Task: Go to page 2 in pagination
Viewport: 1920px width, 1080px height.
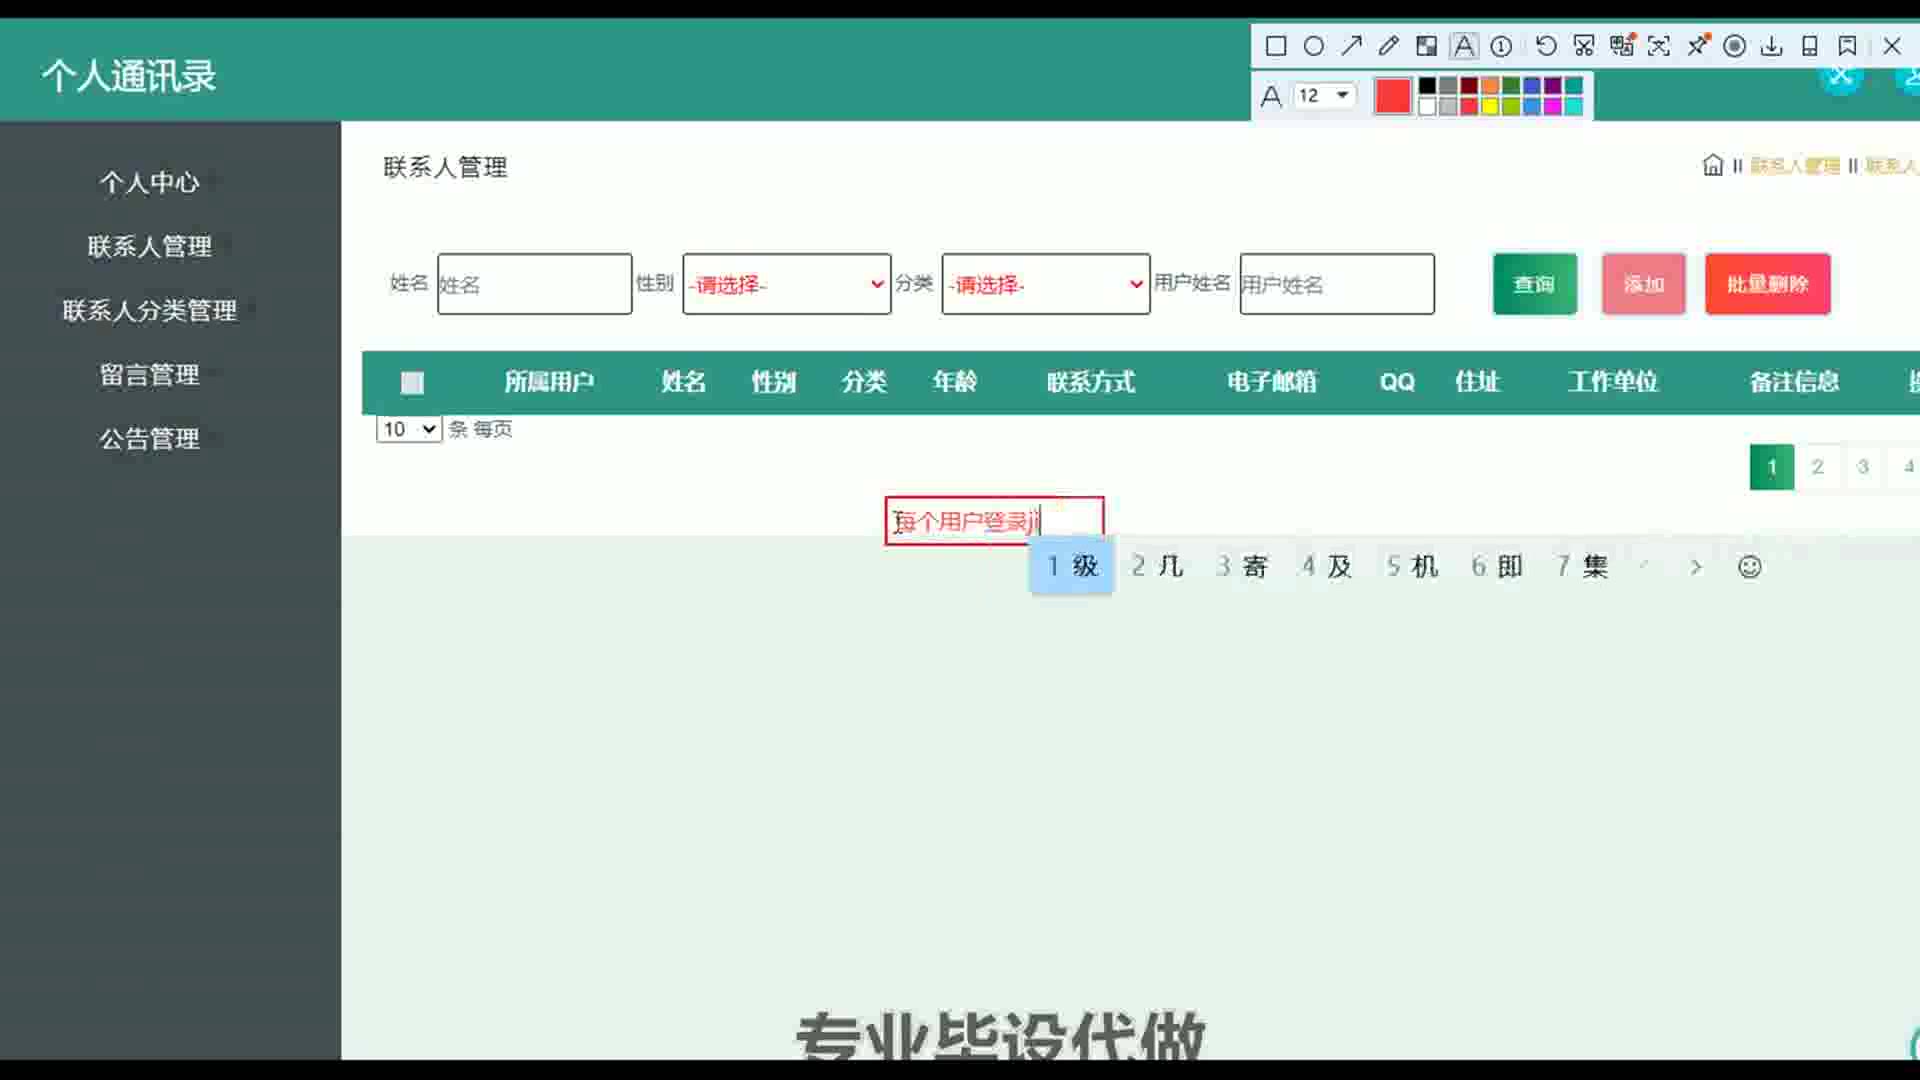Action: pyautogui.click(x=1817, y=467)
